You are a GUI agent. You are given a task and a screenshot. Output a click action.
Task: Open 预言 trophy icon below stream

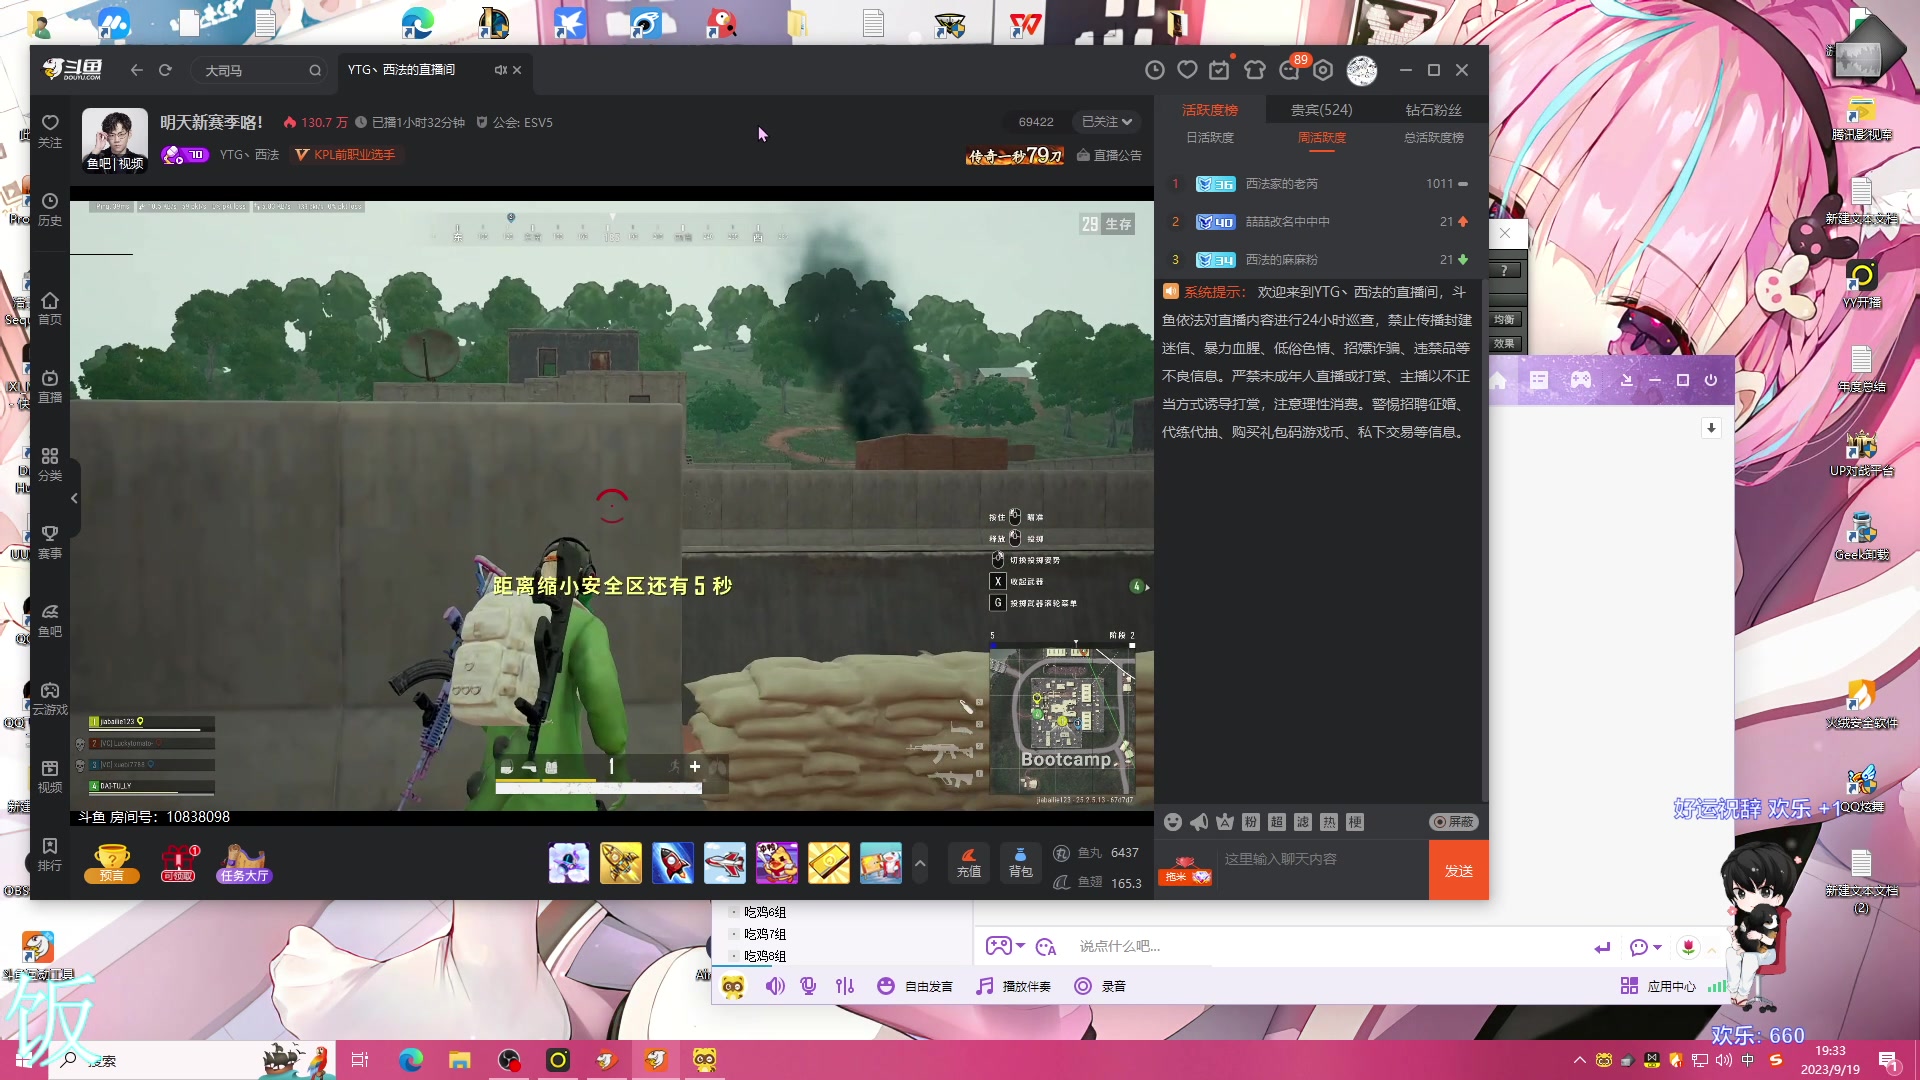click(x=112, y=863)
